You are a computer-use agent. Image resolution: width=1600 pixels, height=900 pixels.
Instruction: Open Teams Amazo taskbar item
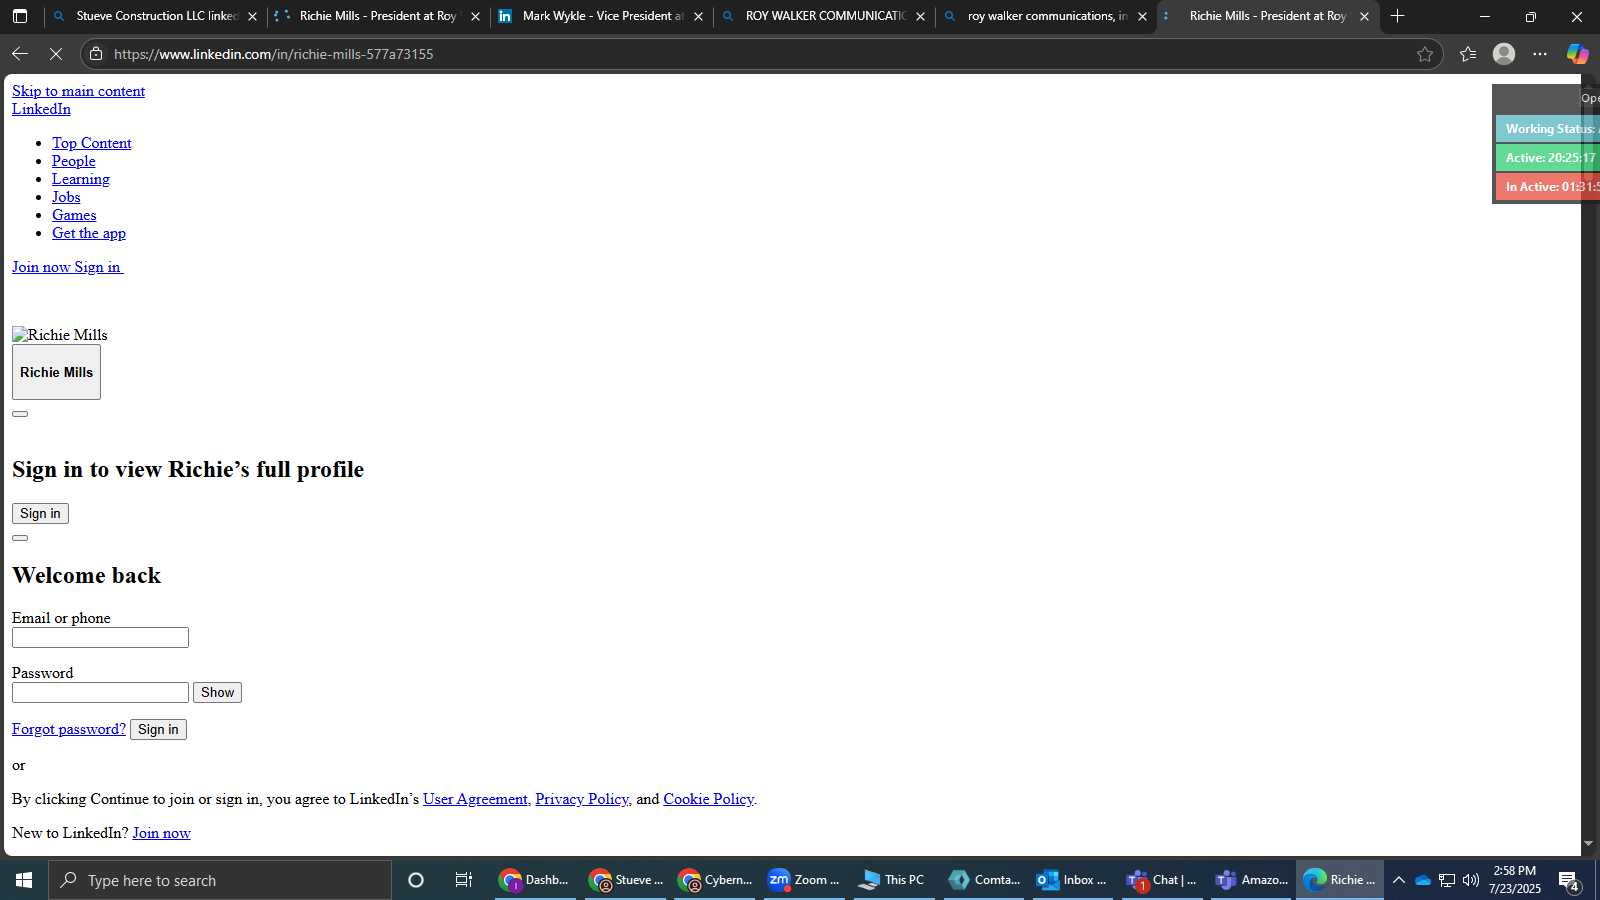pos(1251,880)
